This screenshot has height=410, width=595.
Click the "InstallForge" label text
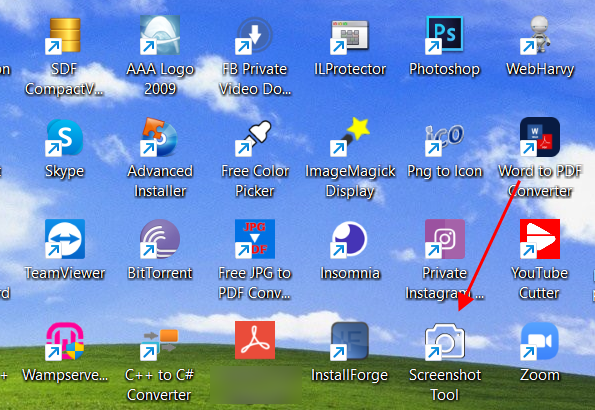pyautogui.click(x=349, y=375)
